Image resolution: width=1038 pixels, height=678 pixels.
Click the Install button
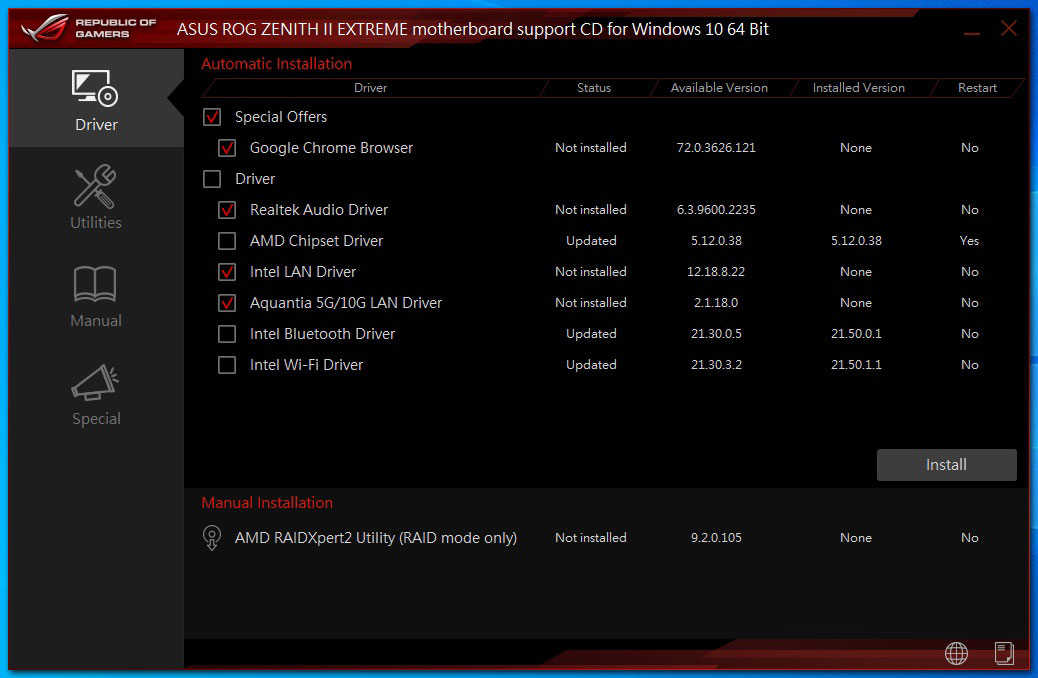947,465
